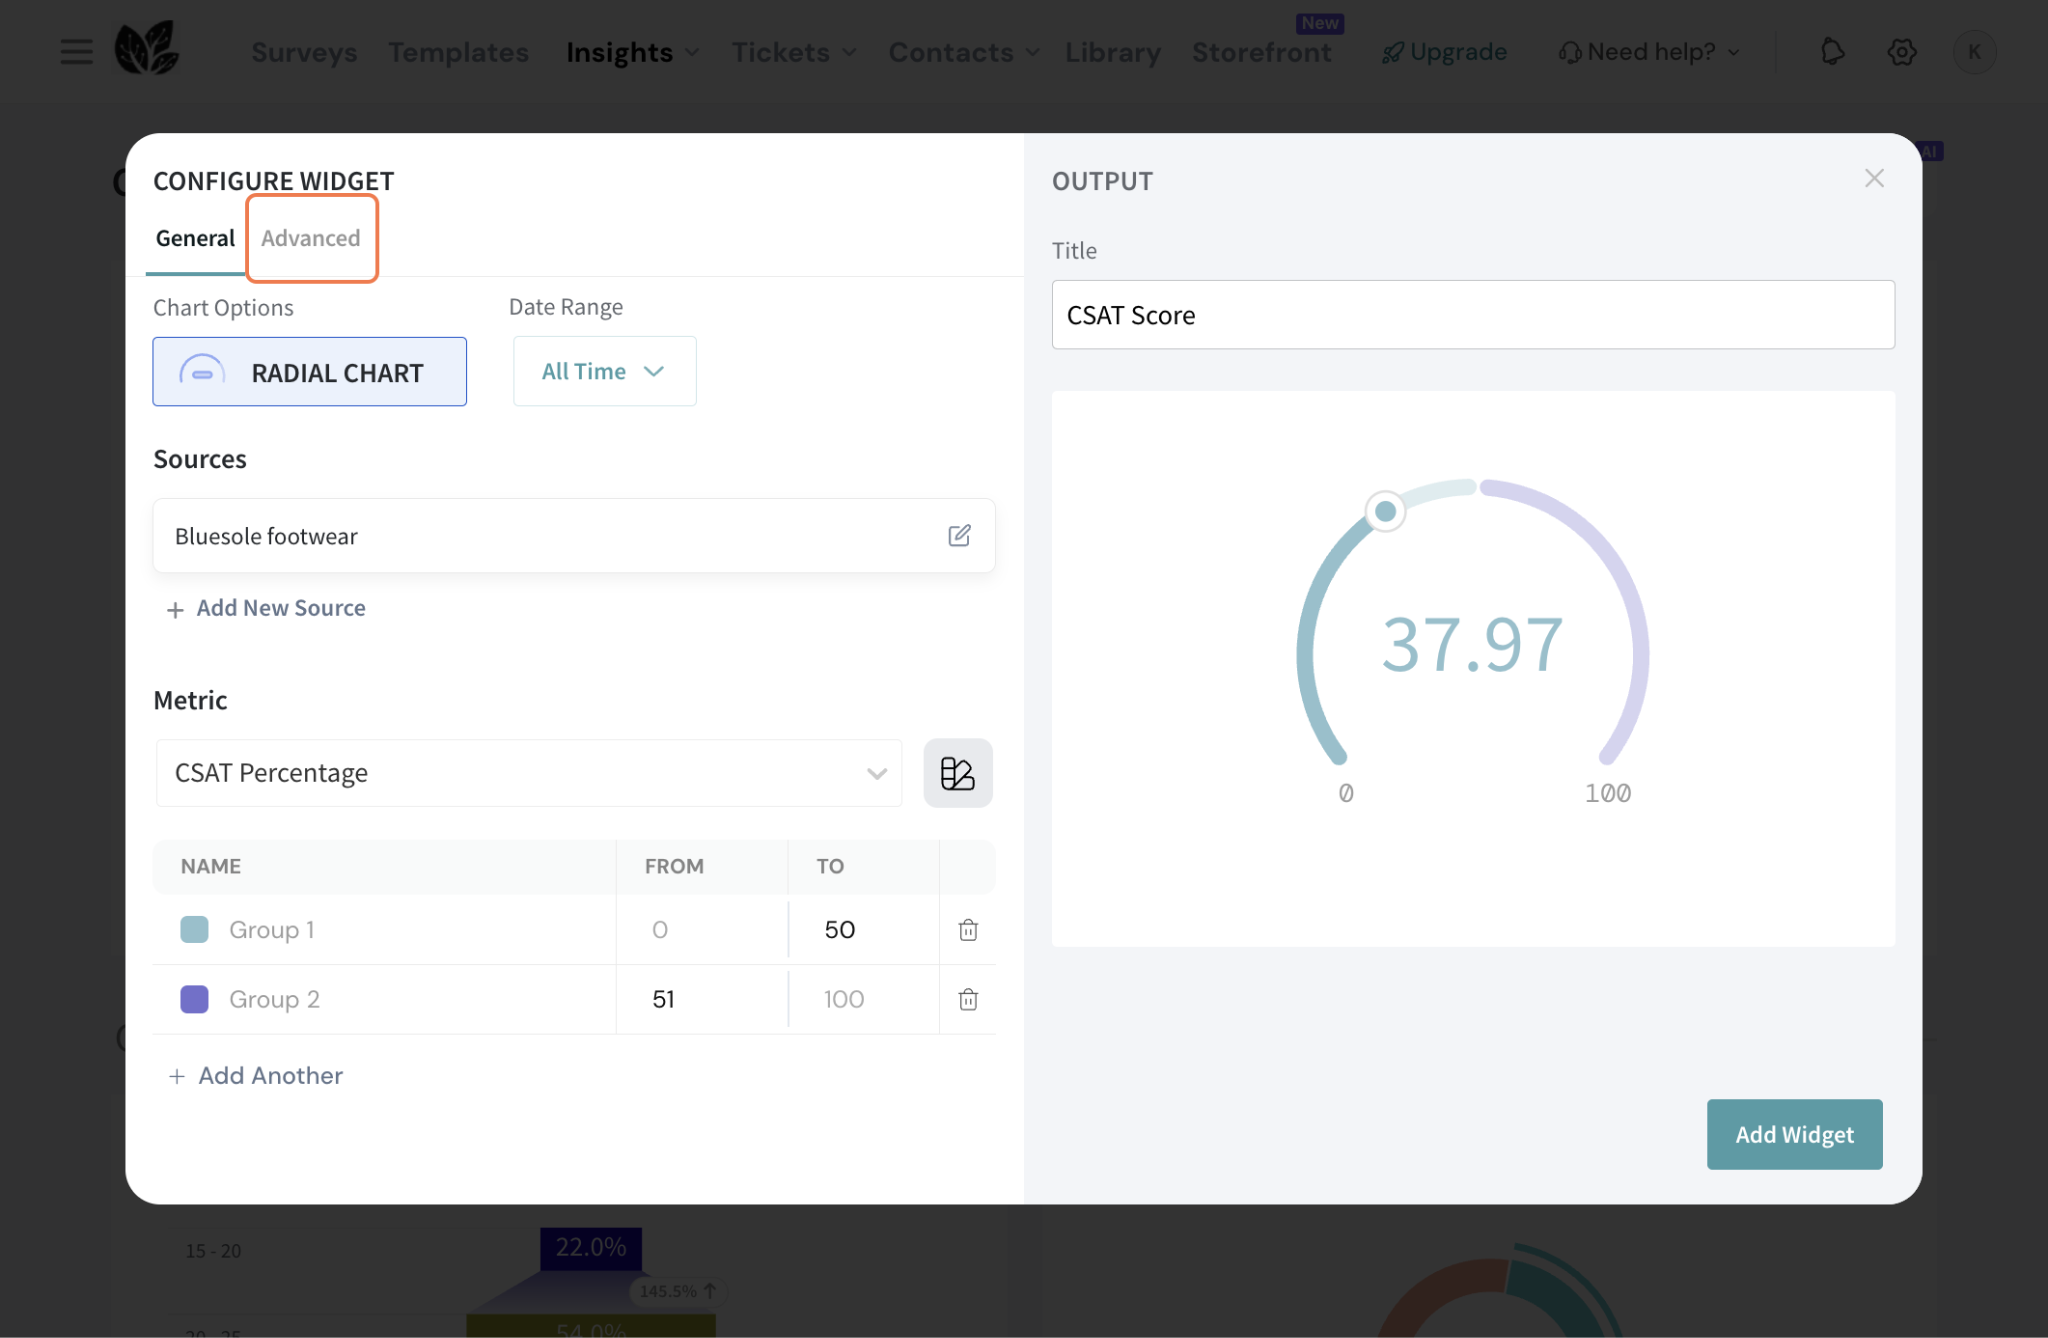Viewport: 2048px width, 1338px height.
Task: Click the leaf logo icon
Action: [146, 48]
